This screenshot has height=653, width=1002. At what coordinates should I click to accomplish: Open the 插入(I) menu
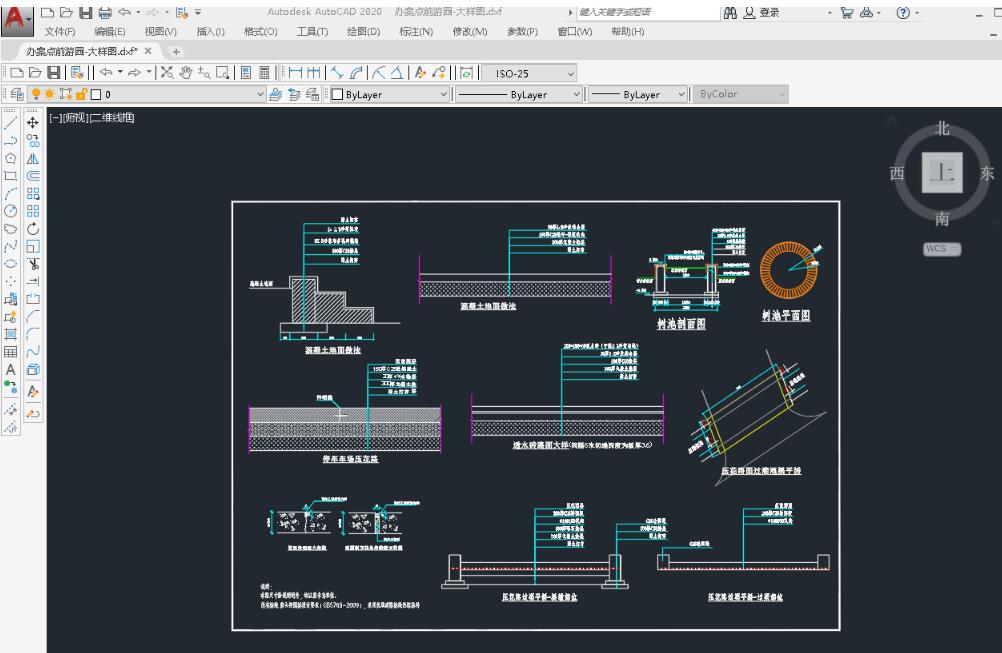[x=210, y=31]
